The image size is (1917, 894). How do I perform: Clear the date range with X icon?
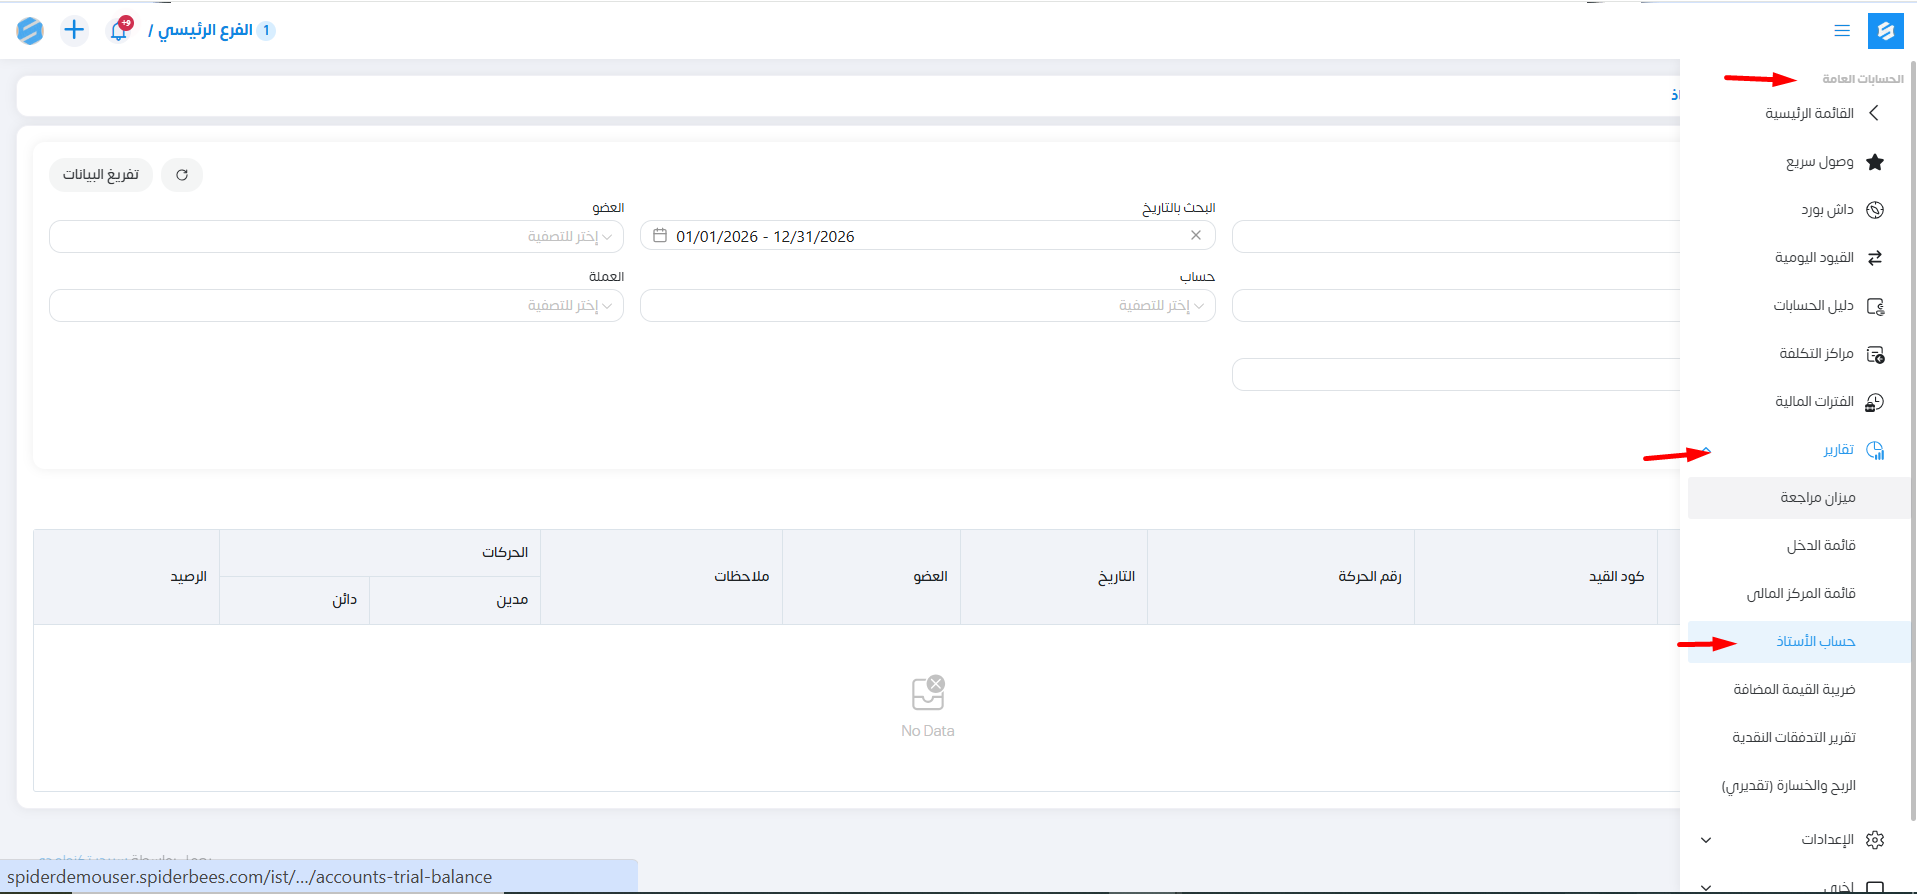tap(1195, 236)
